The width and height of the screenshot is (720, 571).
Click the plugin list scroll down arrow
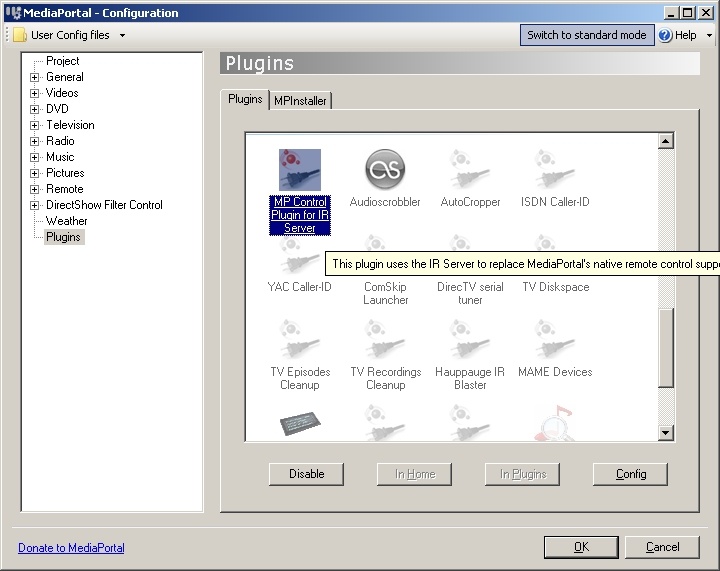[x=666, y=432]
